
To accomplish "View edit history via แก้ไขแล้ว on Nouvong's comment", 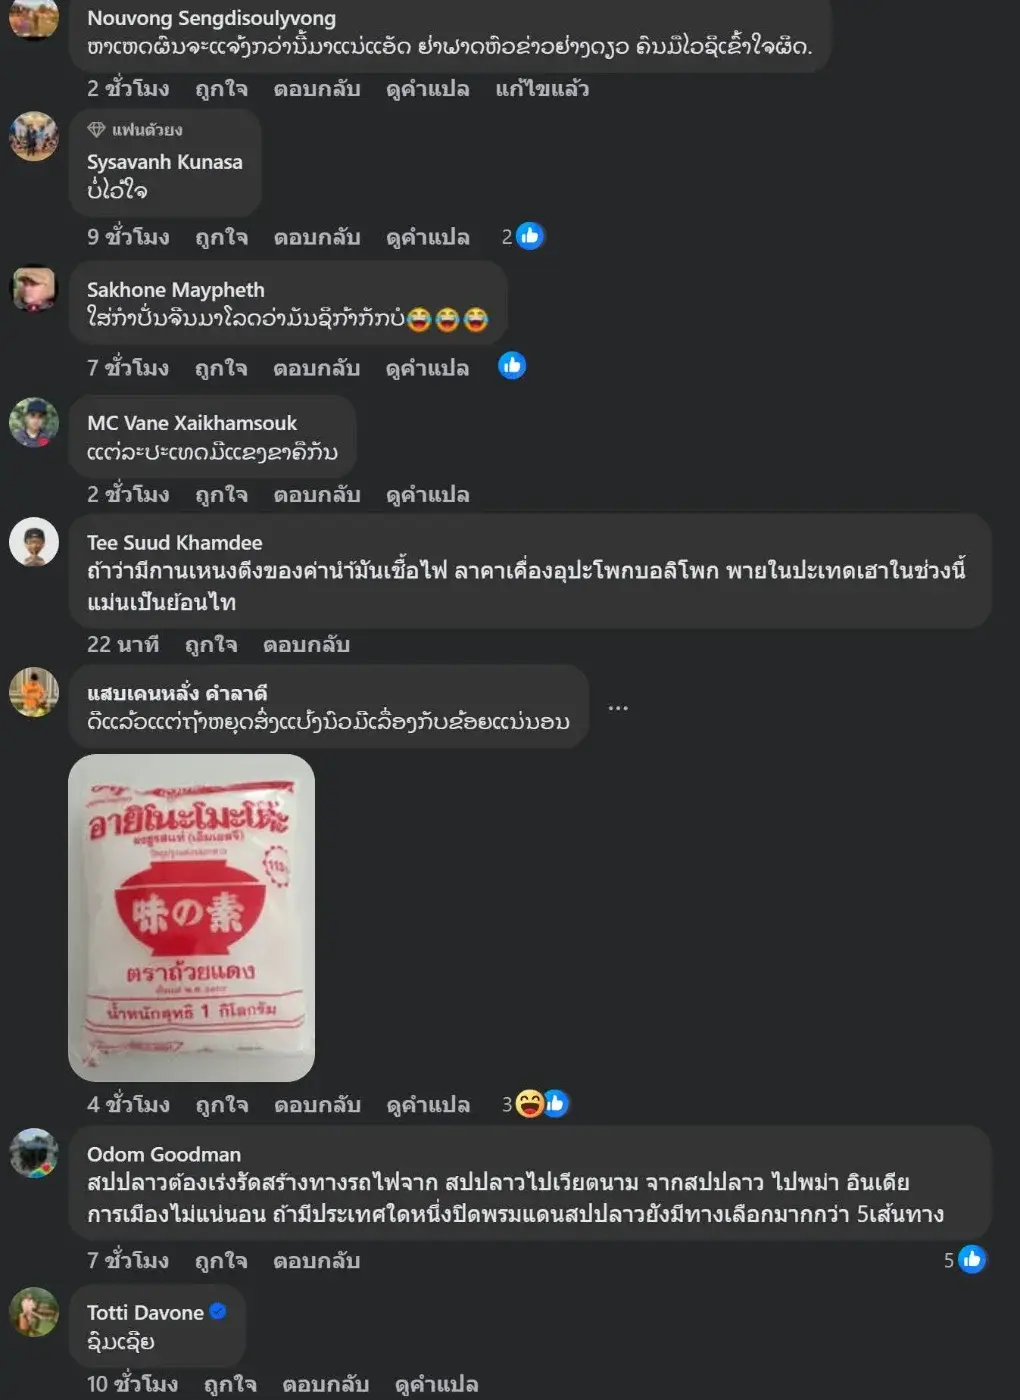I will pyautogui.click(x=542, y=89).
